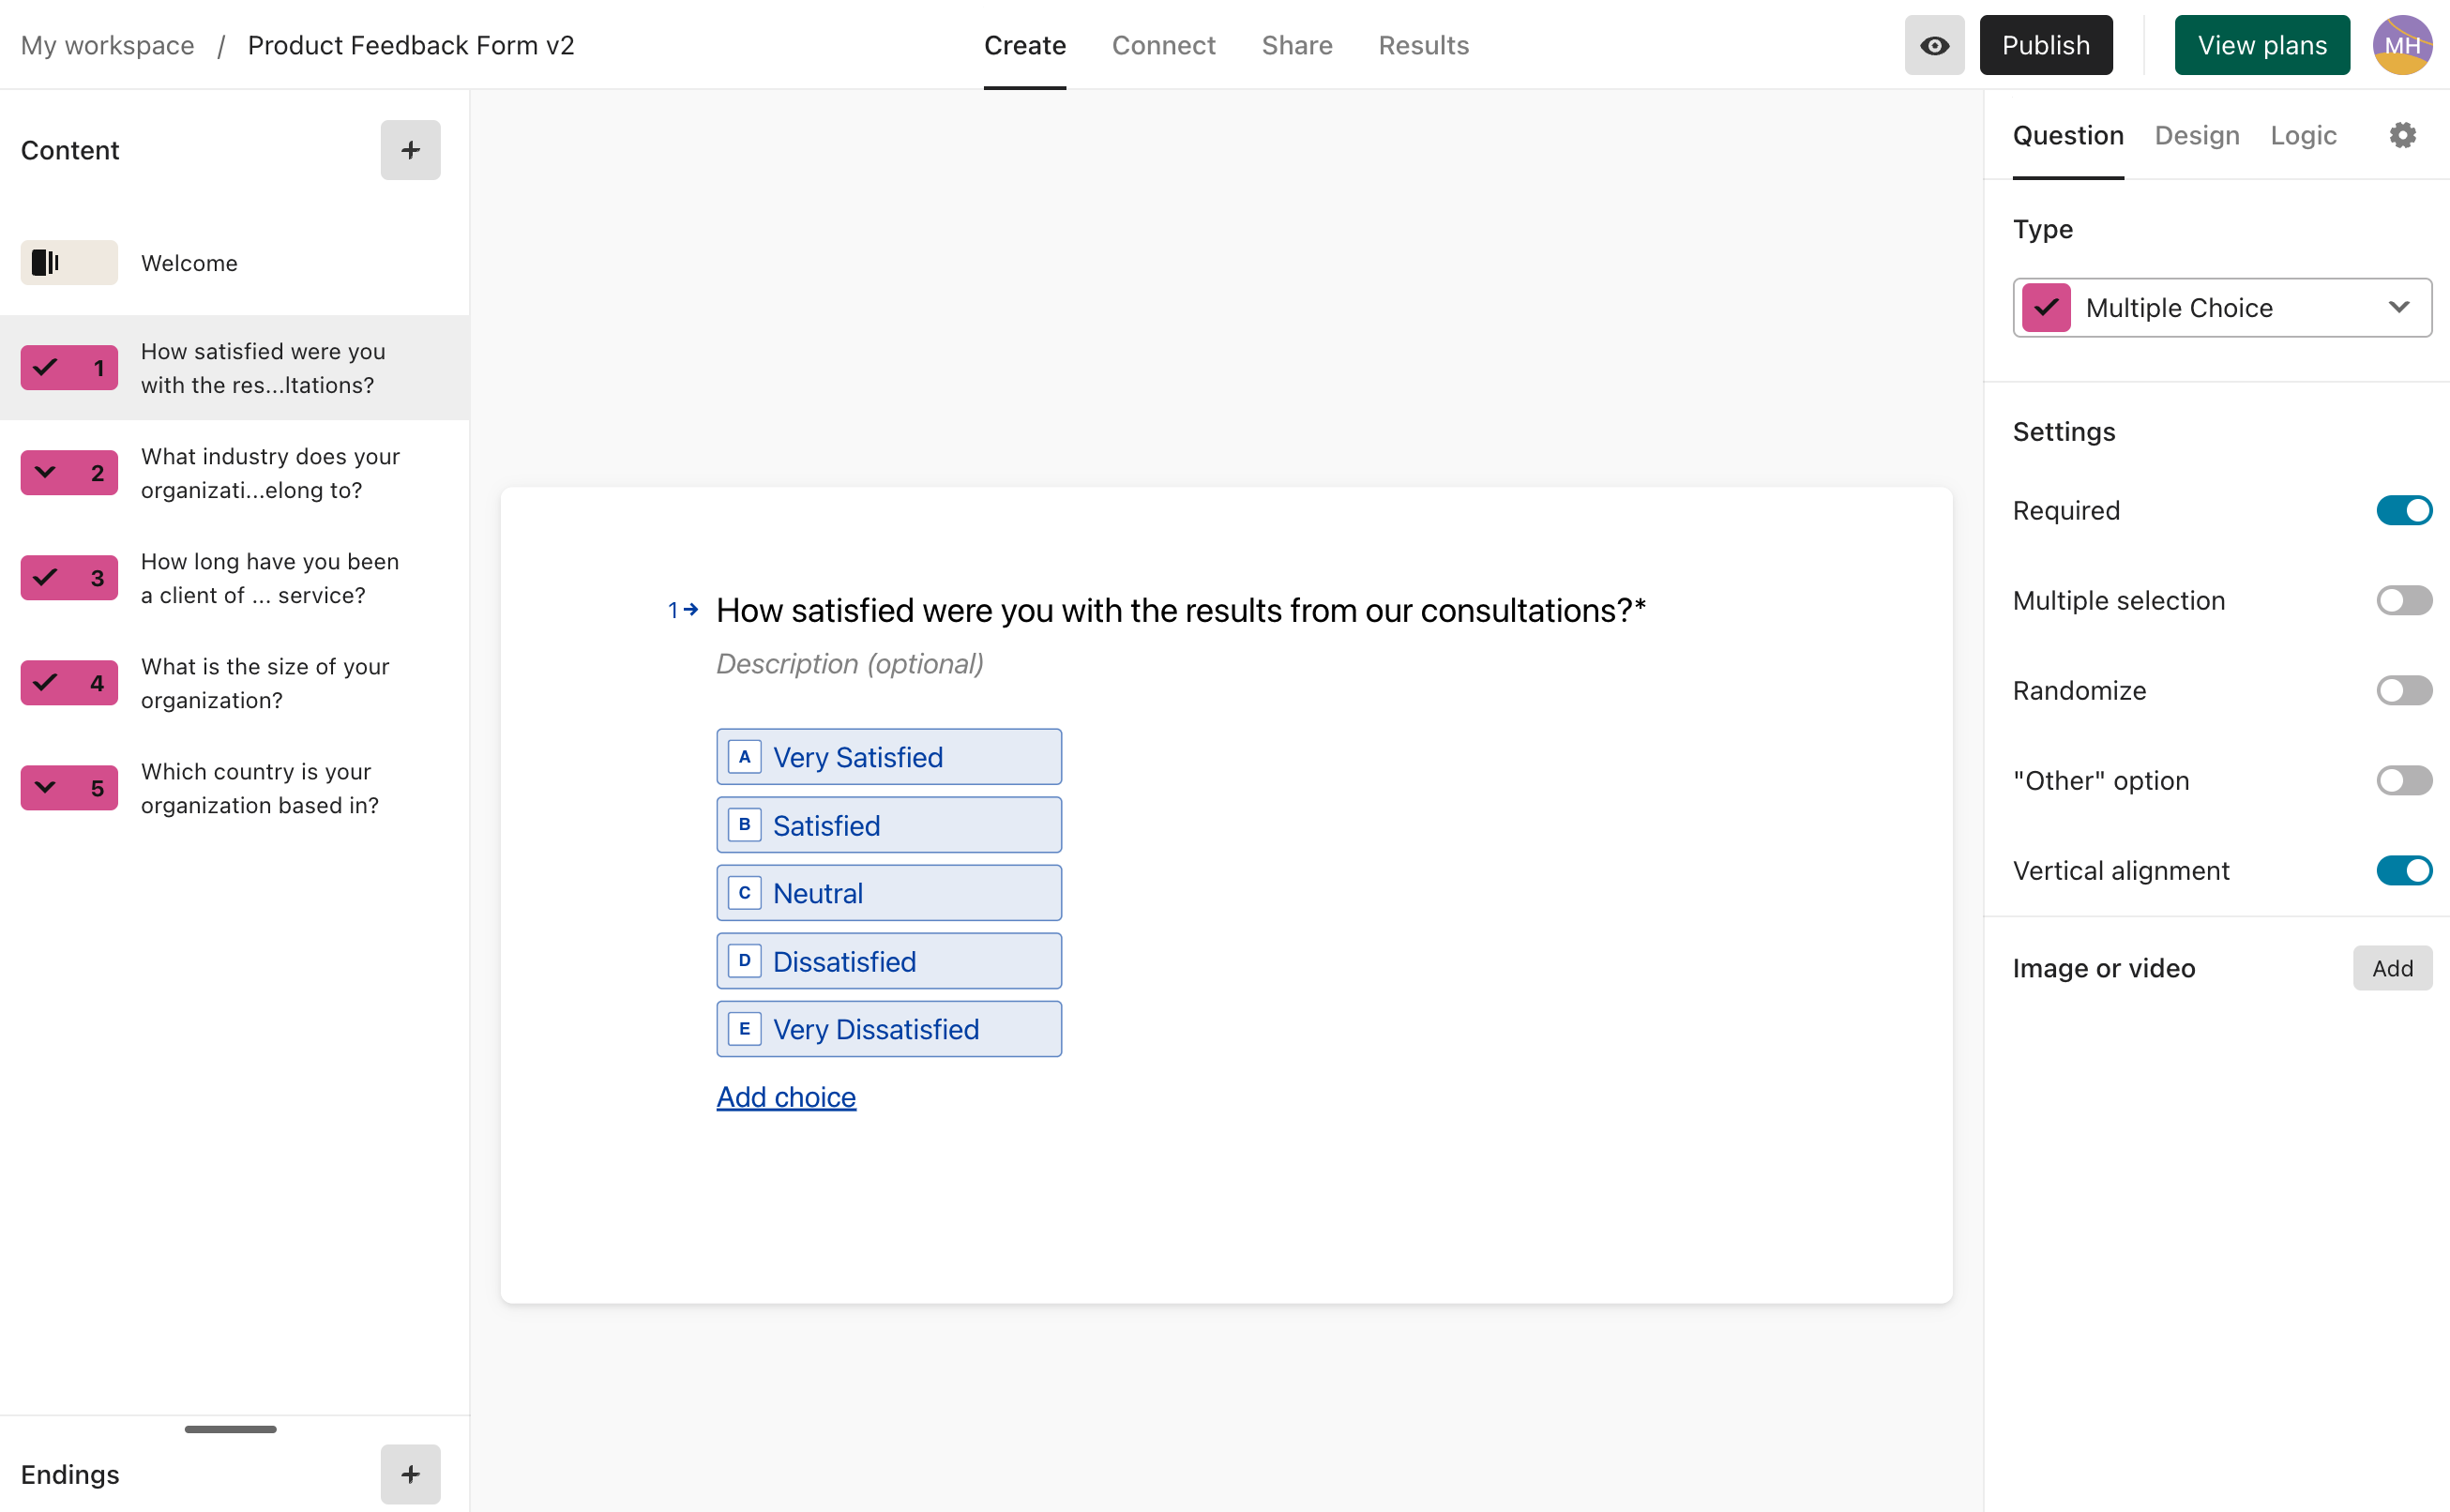Select question 2 dropdown item industry
The width and height of the screenshot is (2450, 1512).
tap(270, 473)
